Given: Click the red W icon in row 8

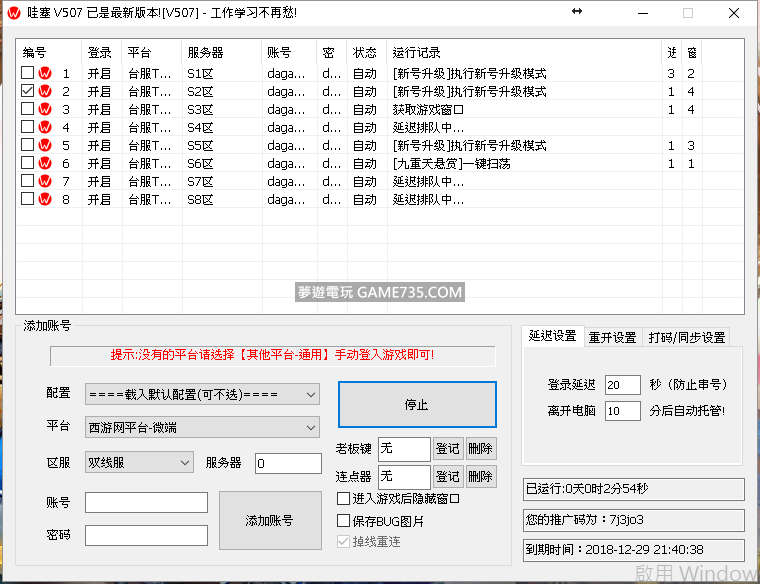Looking at the screenshot, I should (45, 199).
